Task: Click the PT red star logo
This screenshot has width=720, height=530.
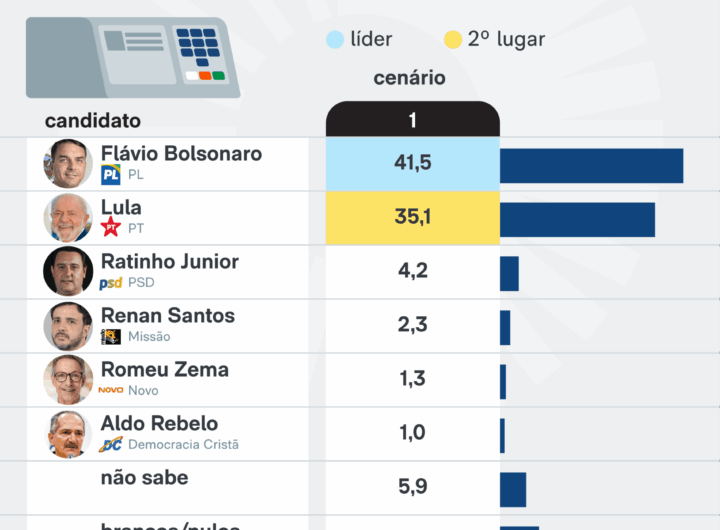Action: [111, 228]
